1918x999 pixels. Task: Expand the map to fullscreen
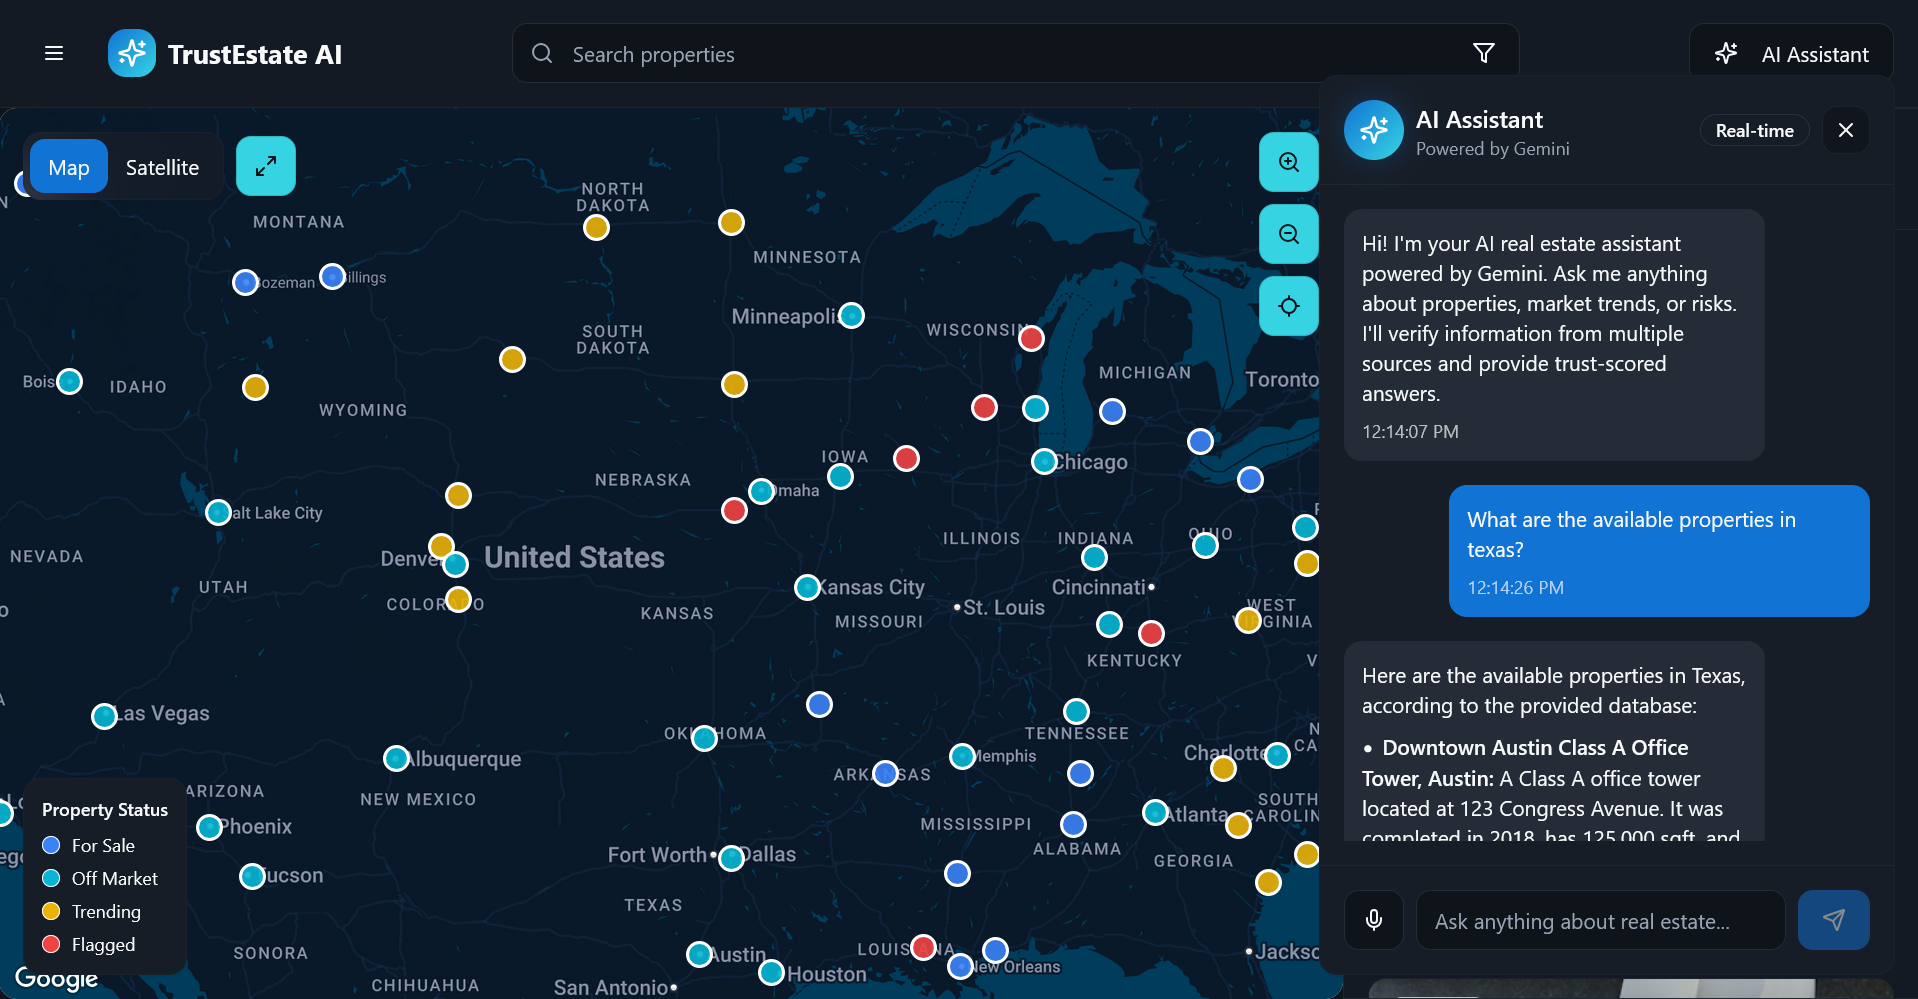tap(266, 166)
